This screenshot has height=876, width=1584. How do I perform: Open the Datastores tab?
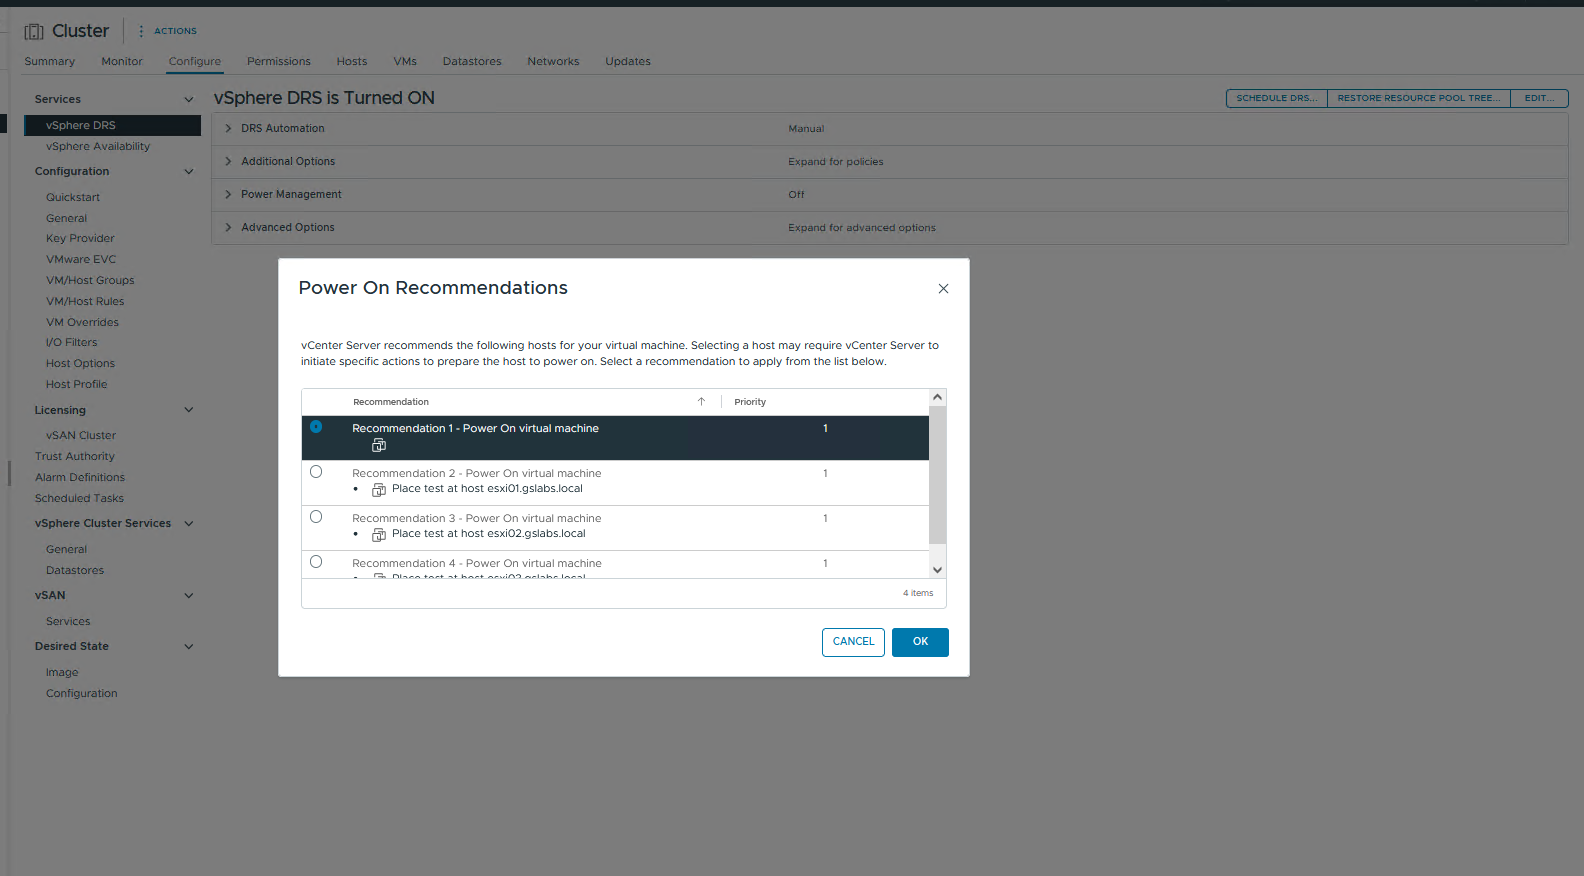pyautogui.click(x=472, y=61)
